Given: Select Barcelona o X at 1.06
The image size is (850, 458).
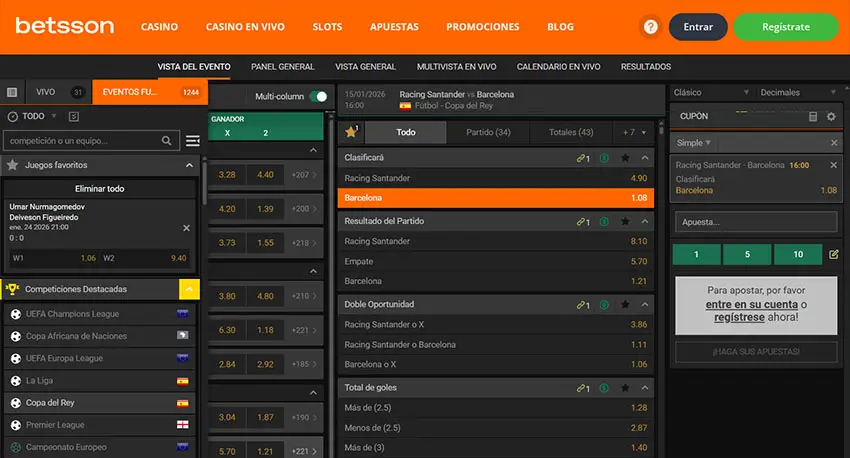Looking at the screenshot, I should coord(495,364).
